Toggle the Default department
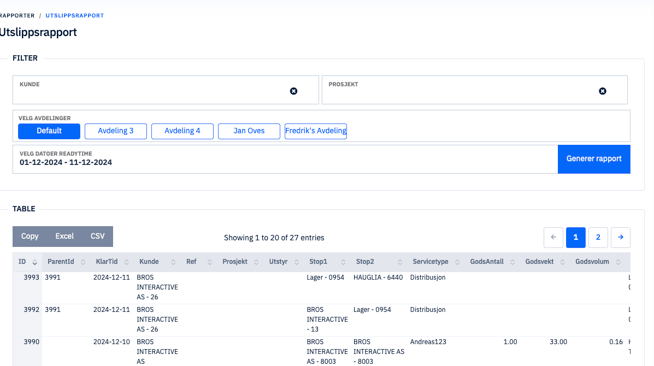This screenshot has height=366, width=654. pos(49,131)
